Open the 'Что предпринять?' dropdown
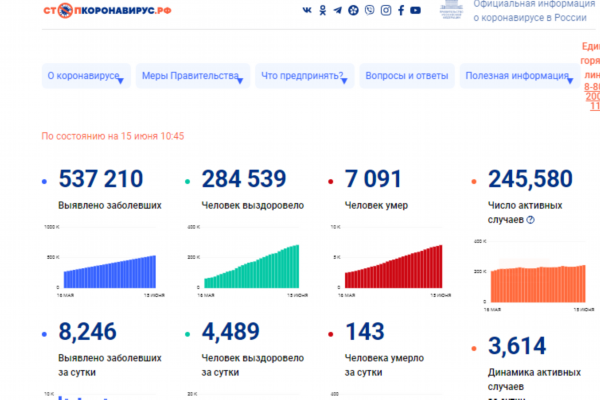This screenshot has width=600, height=400. point(303,77)
